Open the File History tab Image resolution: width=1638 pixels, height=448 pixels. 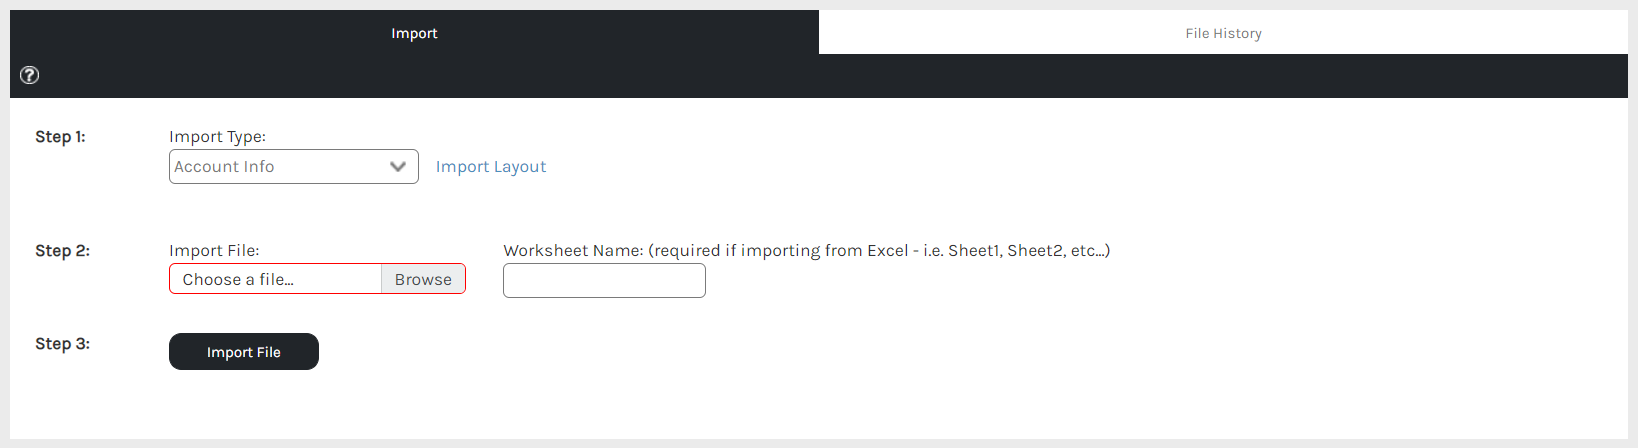[x=1223, y=33]
